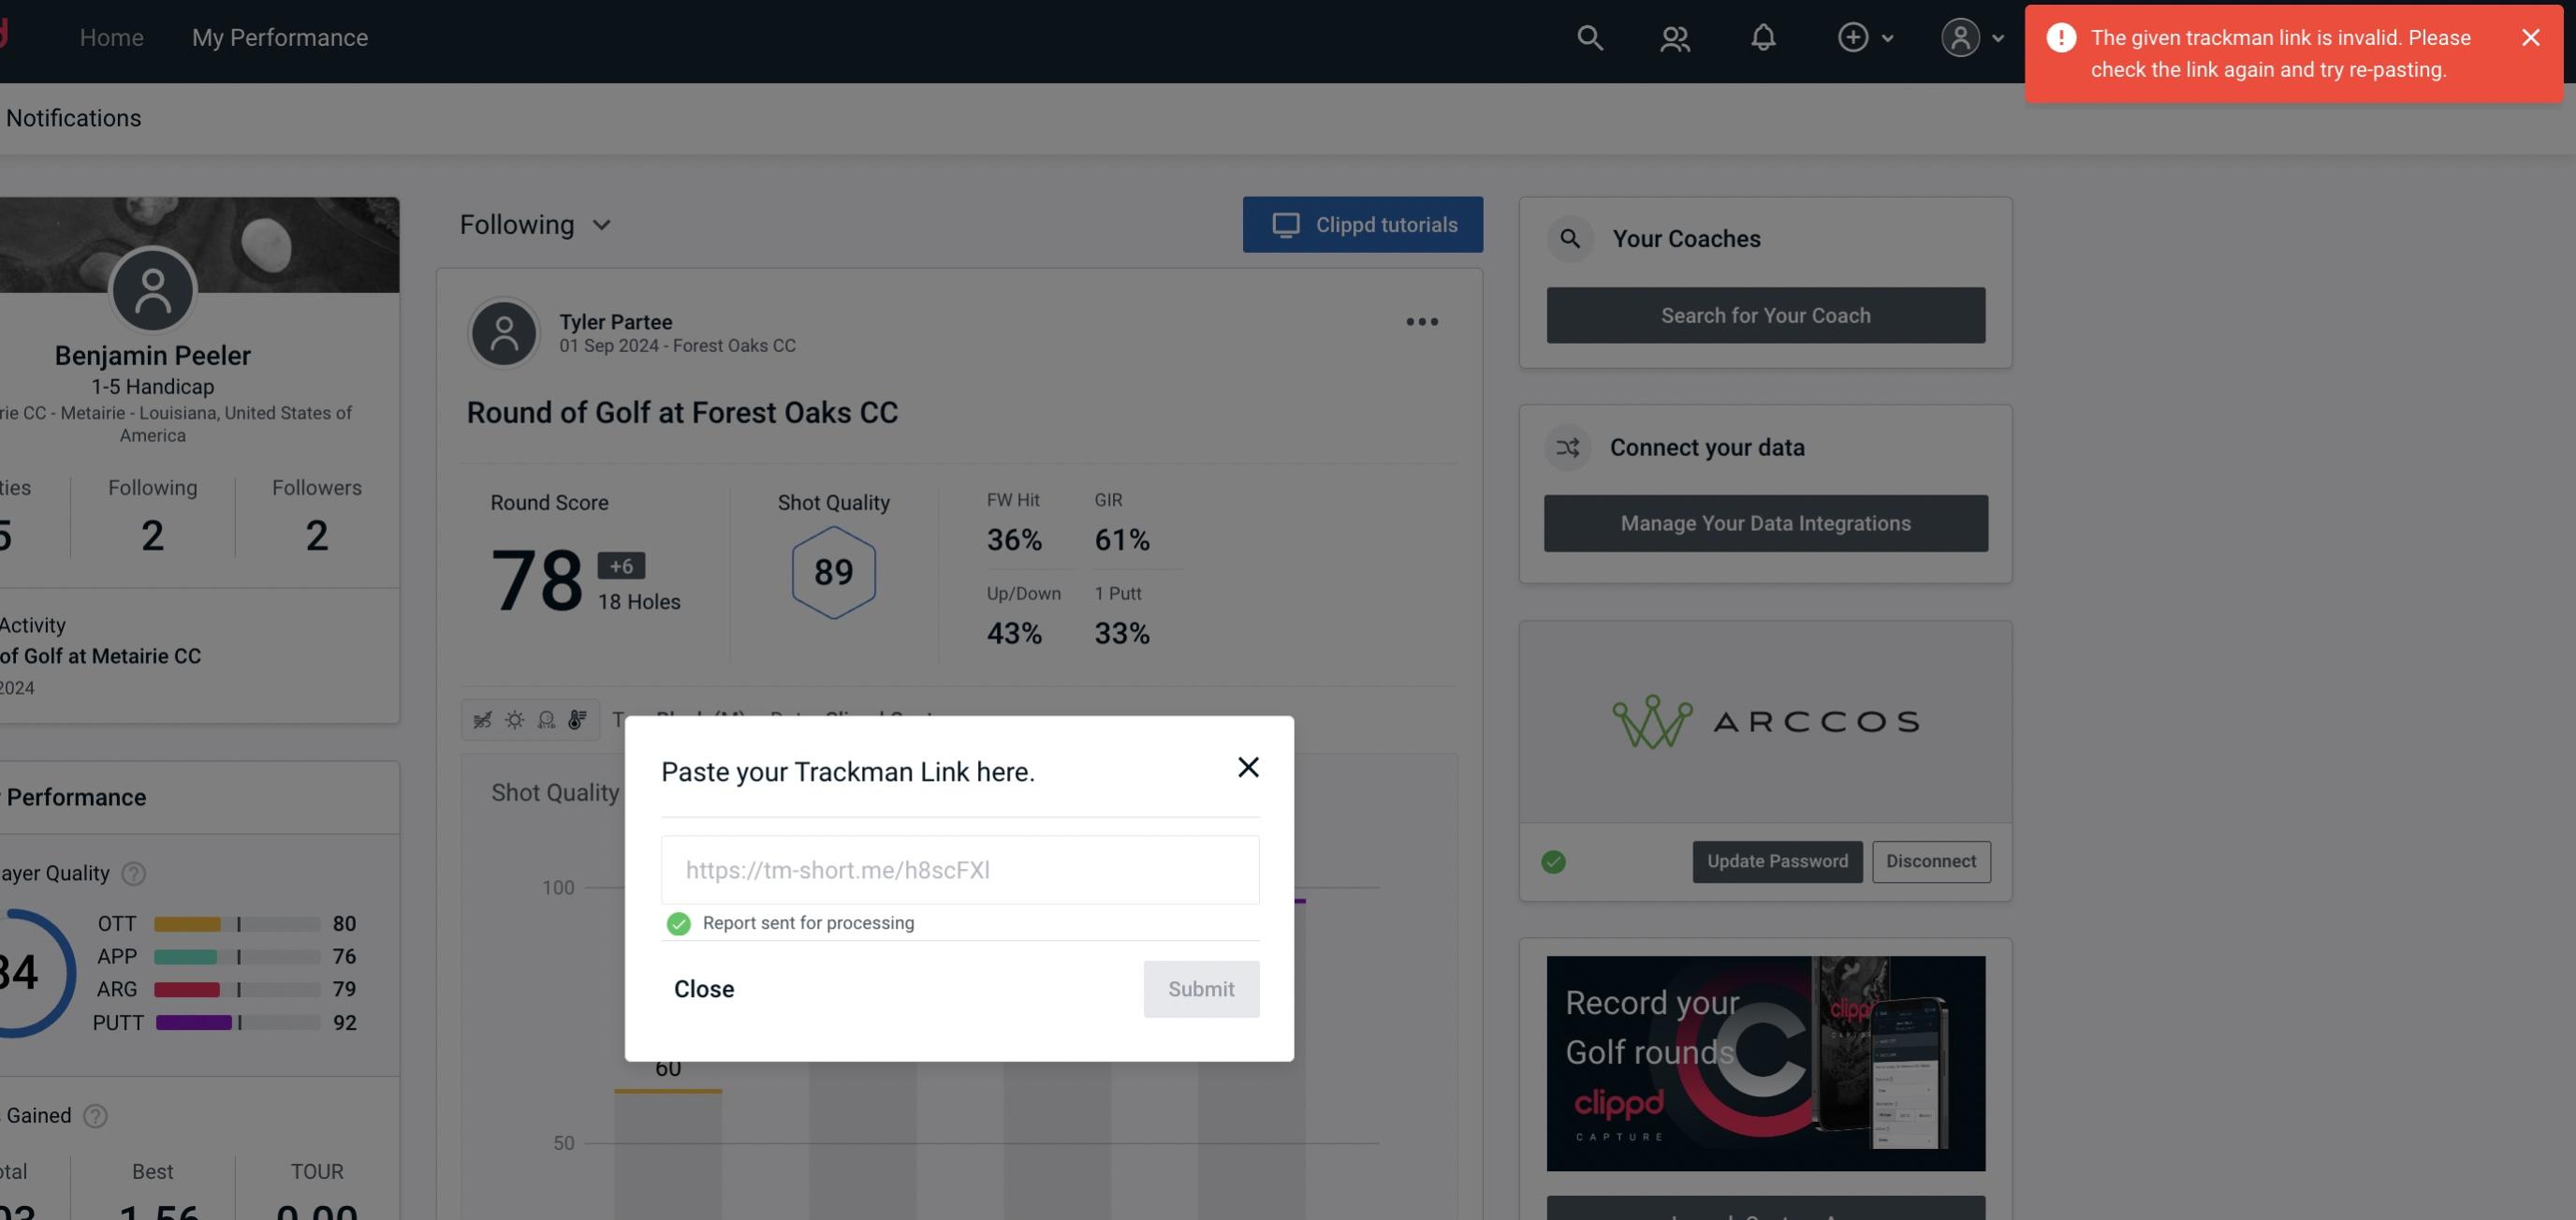The width and height of the screenshot is (2576, 1220).
Task: Toggle the three-dot options menu on Tyler Partee post
Action: pos(1421,322)
